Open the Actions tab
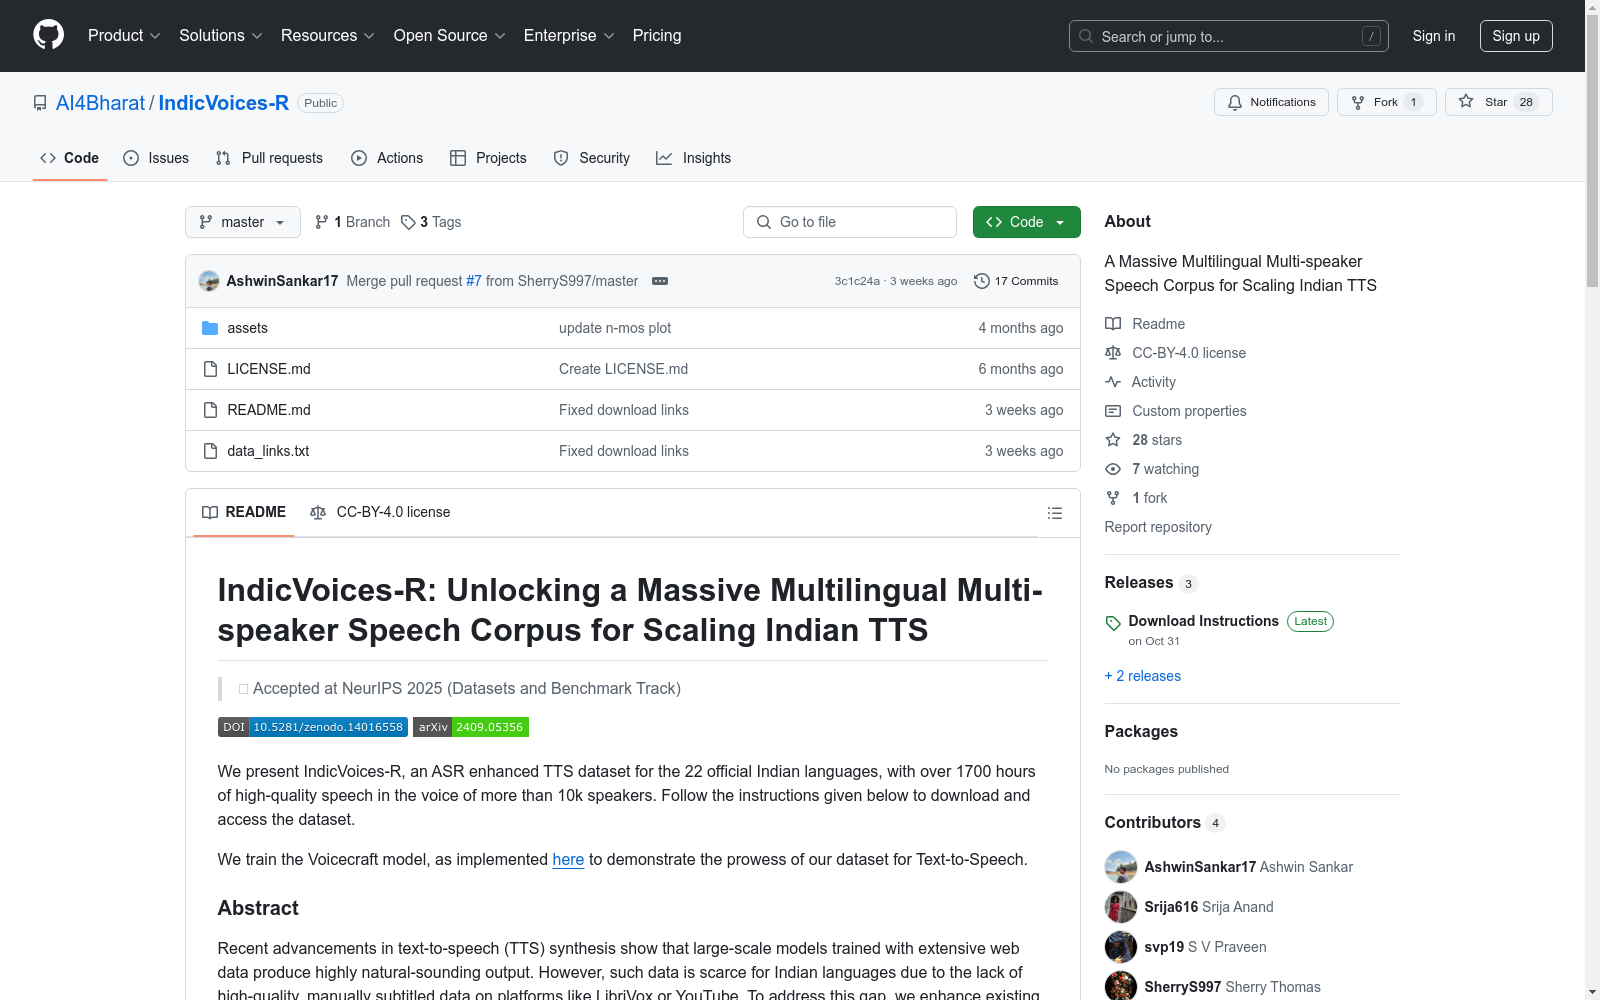The image size is (1600, 1000). pyautogui.click(x=387, y=158)
